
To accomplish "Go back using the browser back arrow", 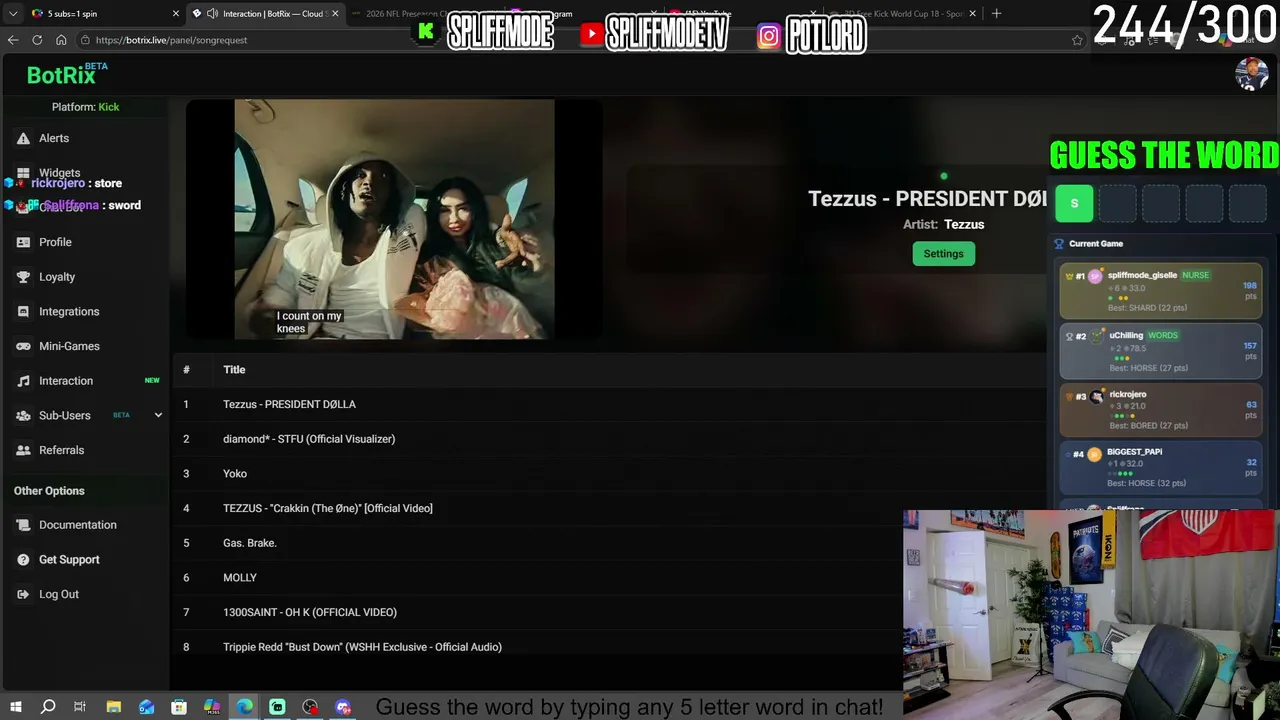I will pos(13,40).
